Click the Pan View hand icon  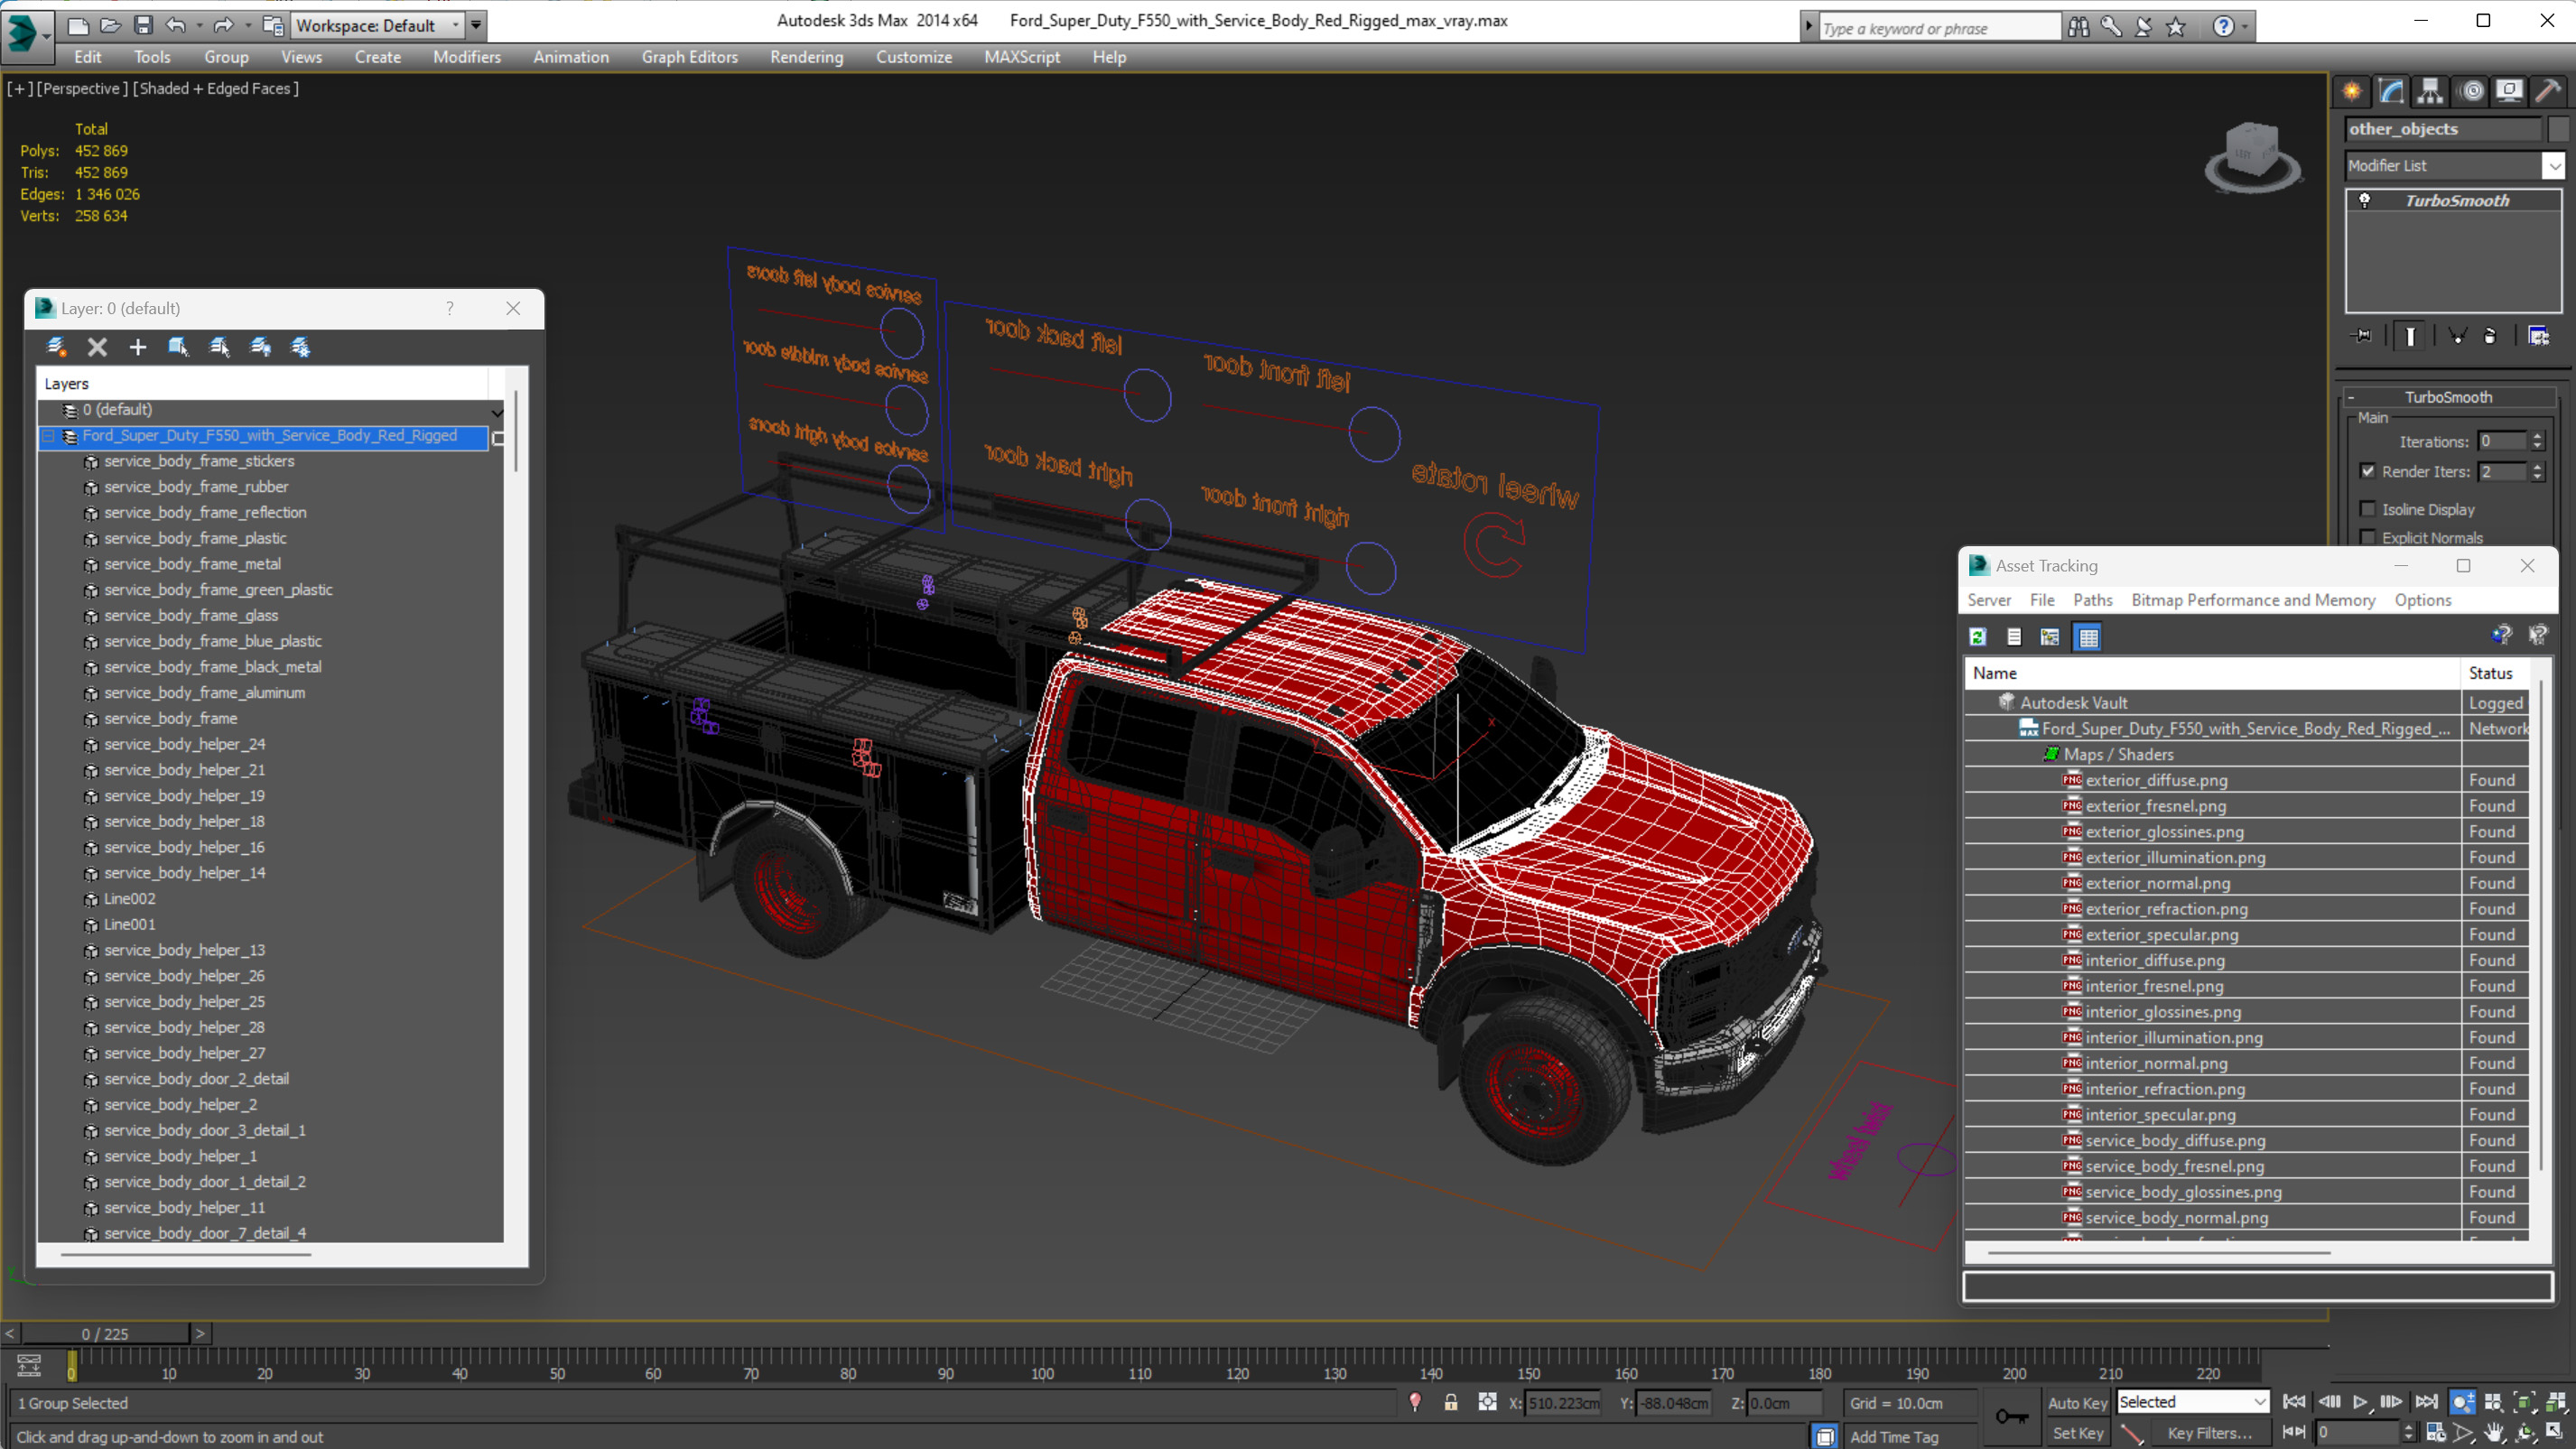(x=2494, y=1433)
